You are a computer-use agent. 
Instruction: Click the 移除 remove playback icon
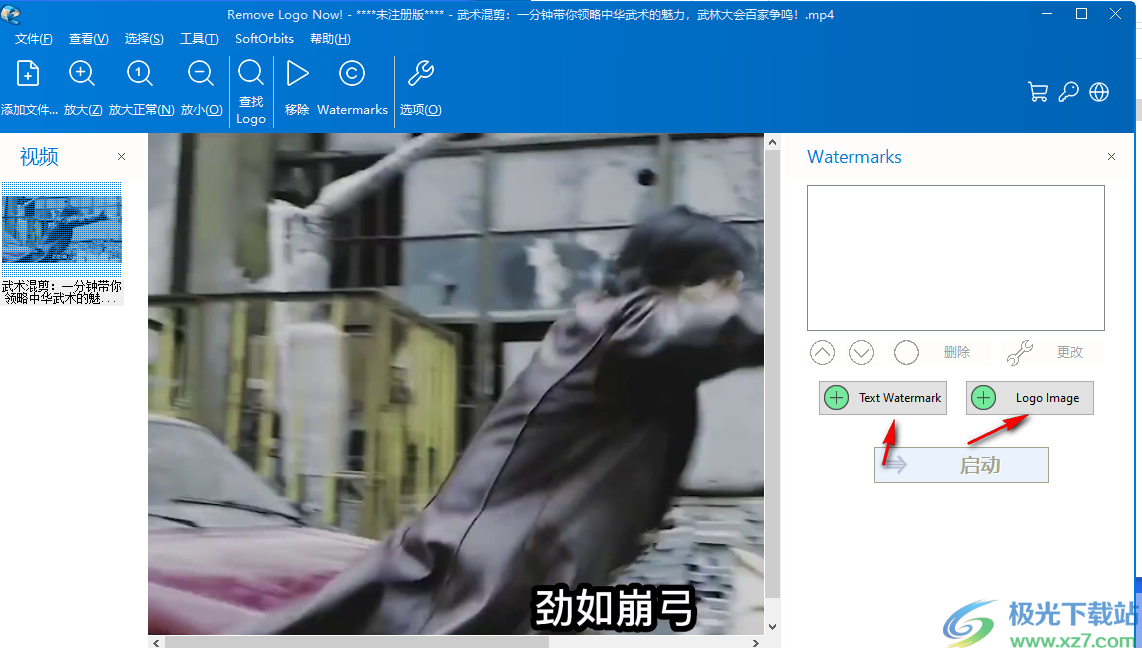point(296,73)
